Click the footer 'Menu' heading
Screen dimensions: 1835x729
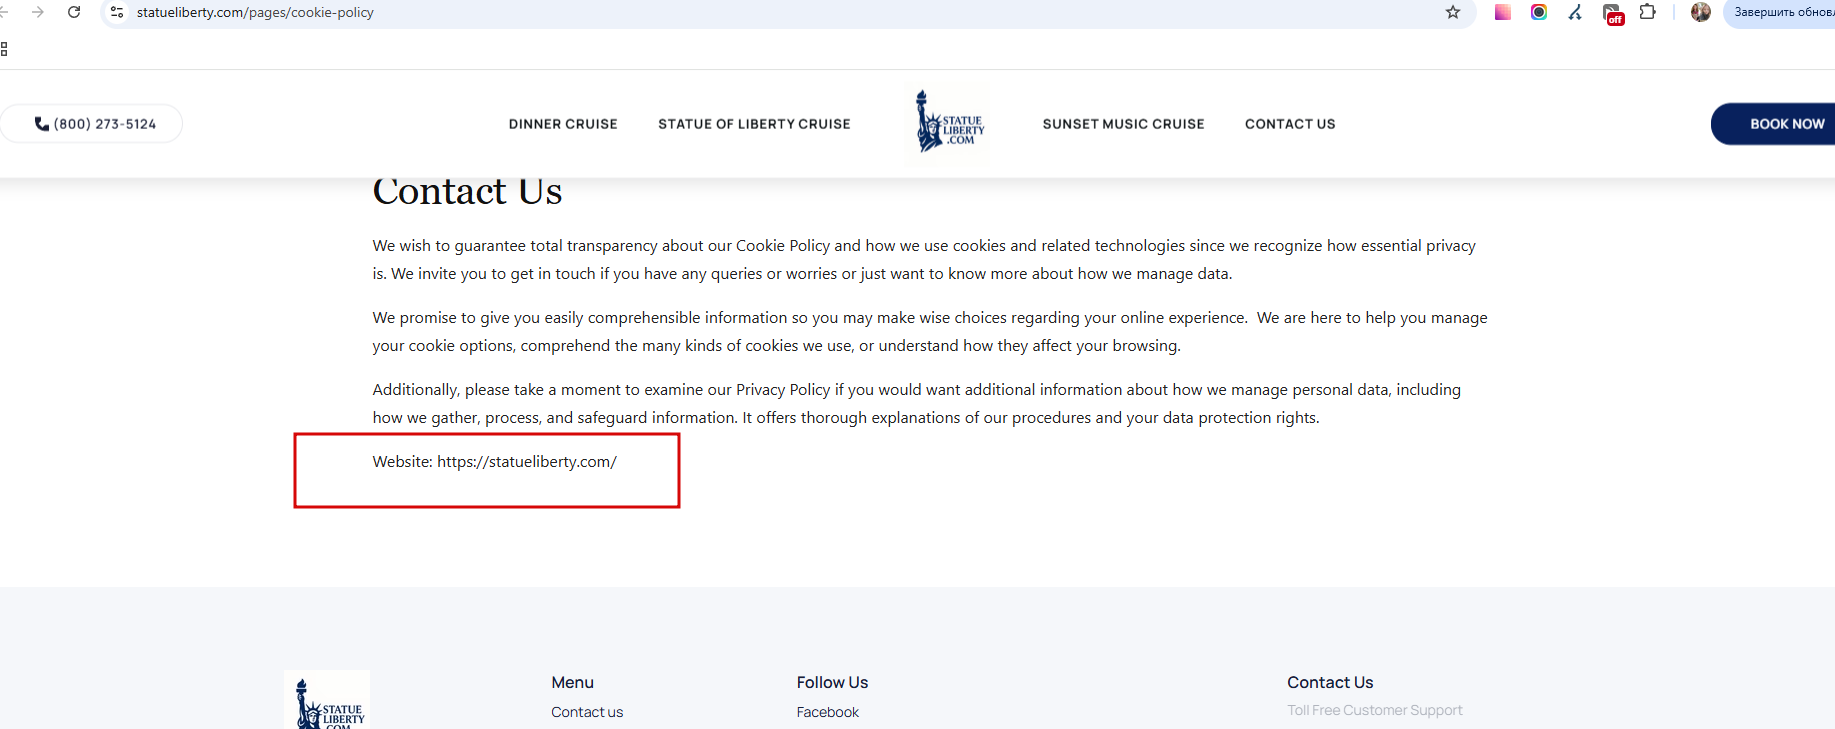pyautogui.click(x=573, y=682)
